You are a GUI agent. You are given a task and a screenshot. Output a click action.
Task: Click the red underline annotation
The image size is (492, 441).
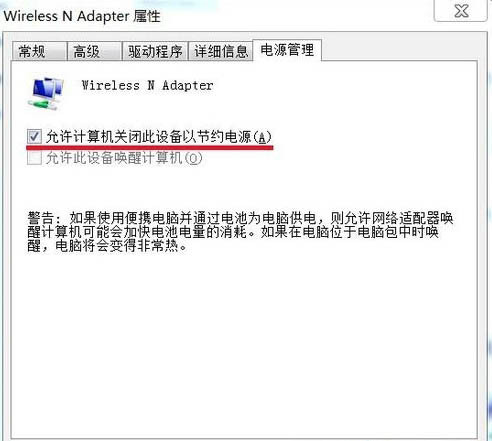click(150, 147)
